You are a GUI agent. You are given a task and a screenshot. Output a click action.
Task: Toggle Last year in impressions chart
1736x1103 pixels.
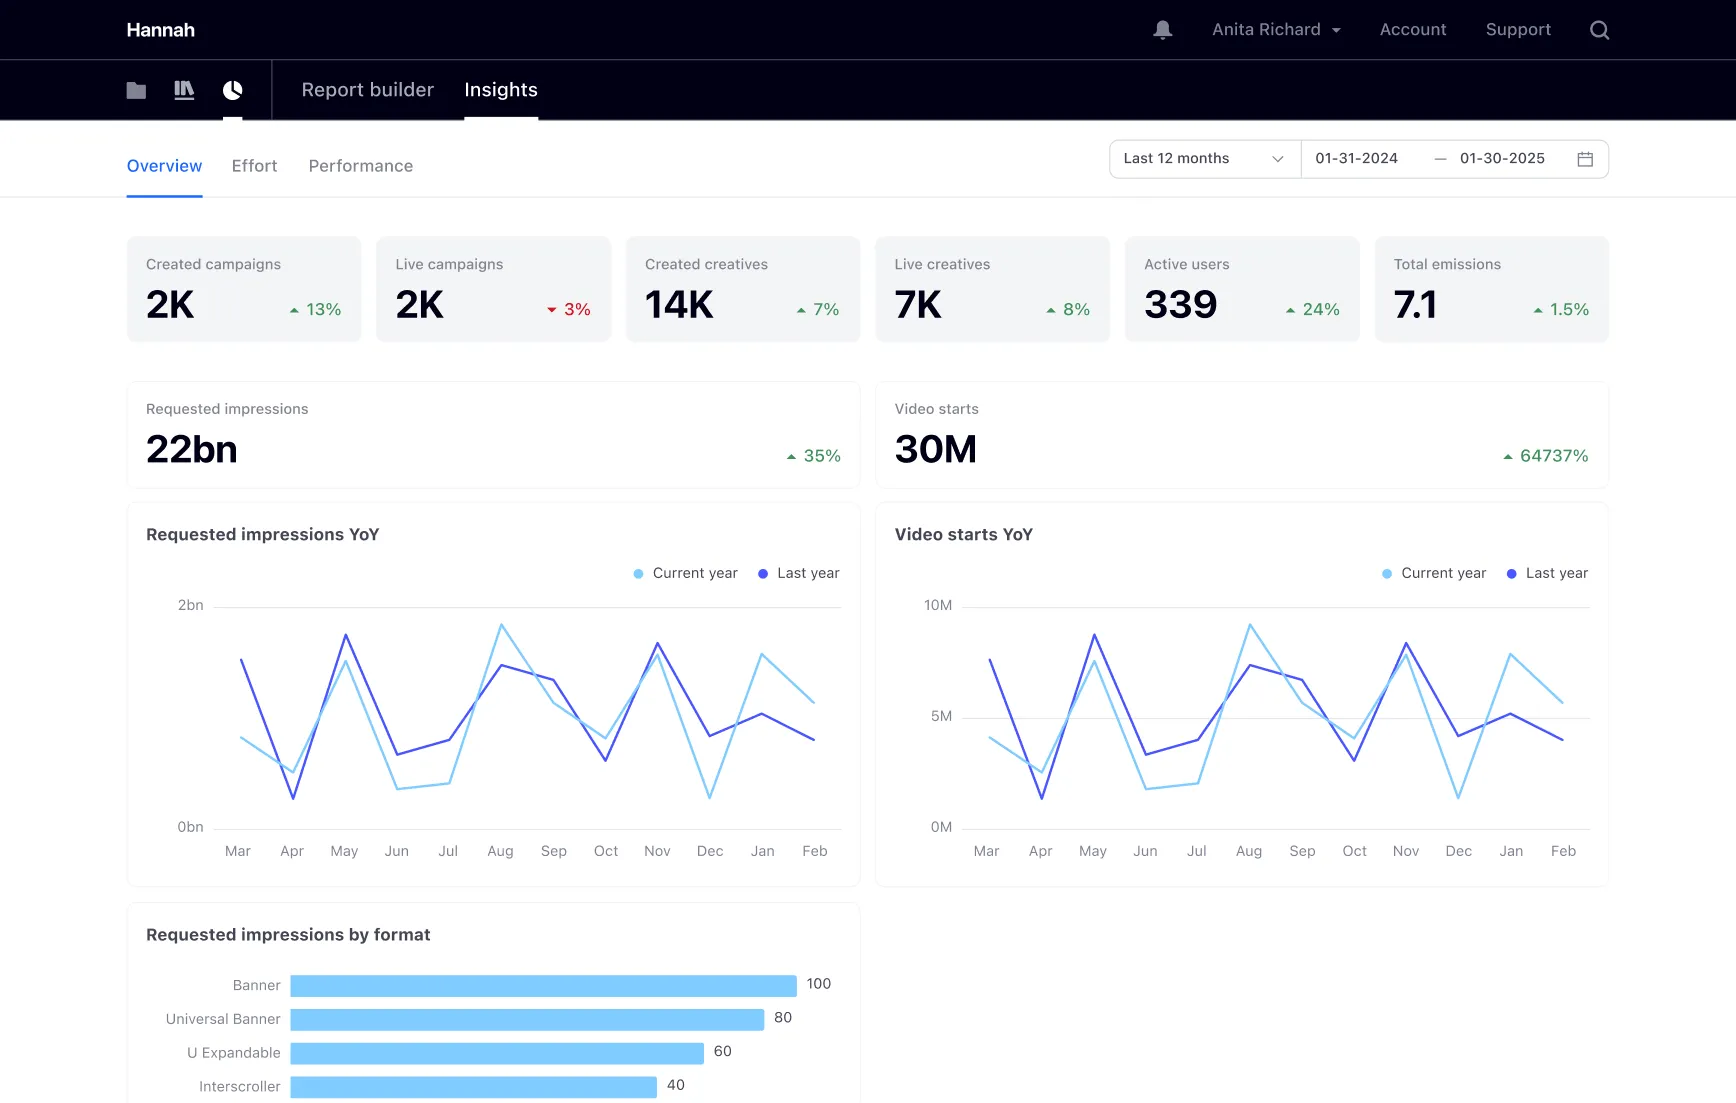coord(798,573)
